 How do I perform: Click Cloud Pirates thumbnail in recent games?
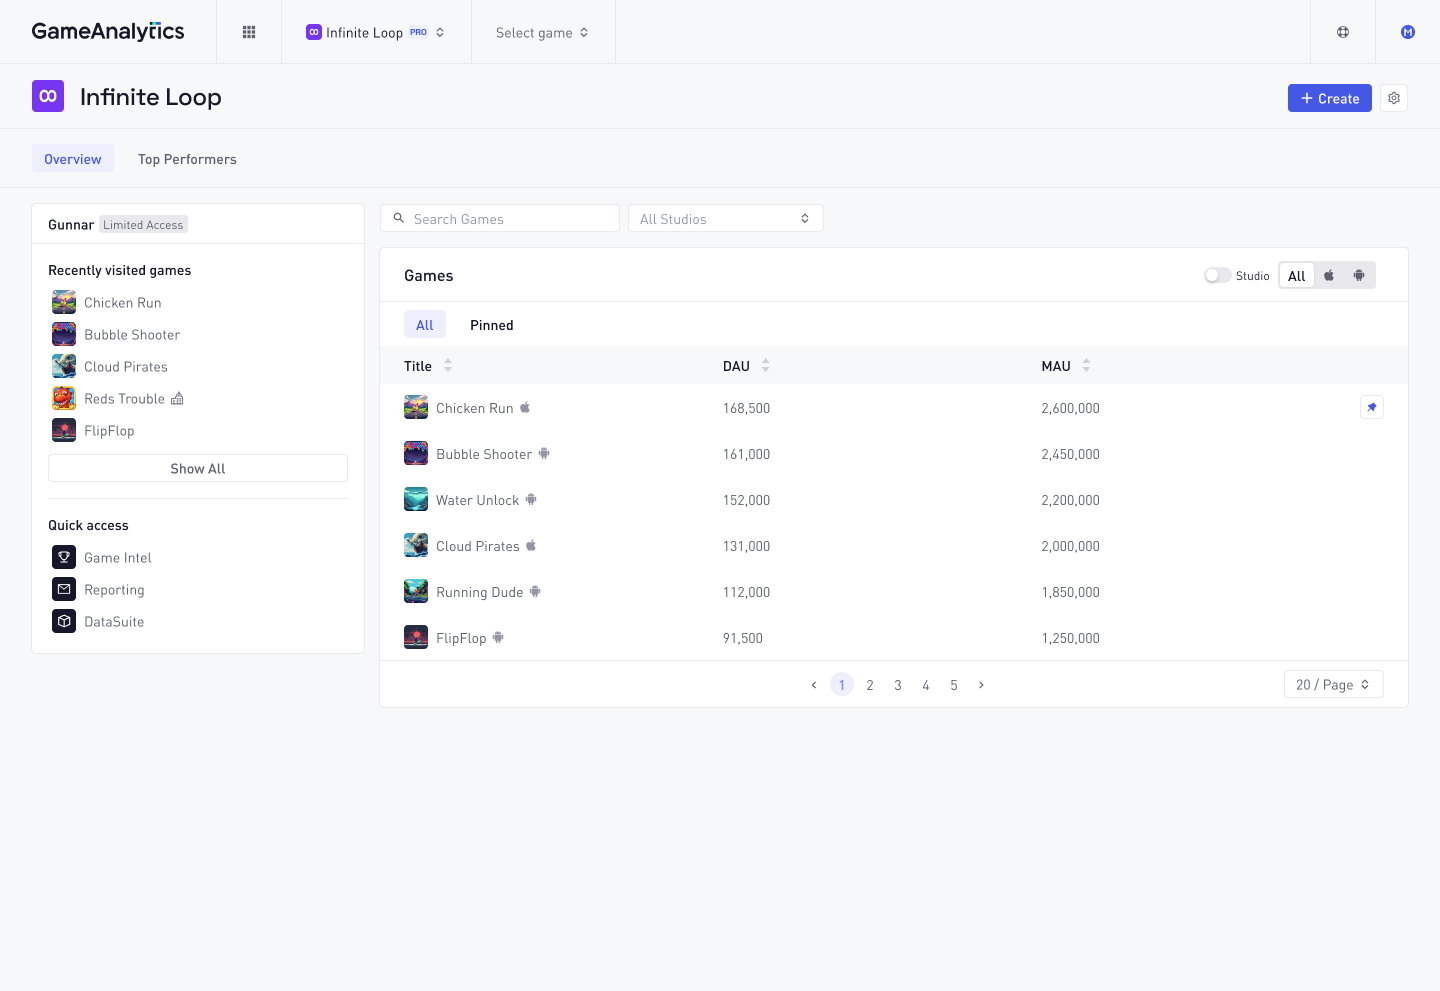tap(64, 366)
